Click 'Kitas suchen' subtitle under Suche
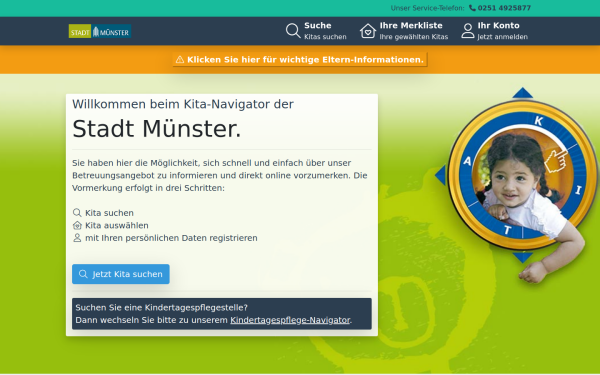Screen dimensions: 600x375 click(325, 37)
